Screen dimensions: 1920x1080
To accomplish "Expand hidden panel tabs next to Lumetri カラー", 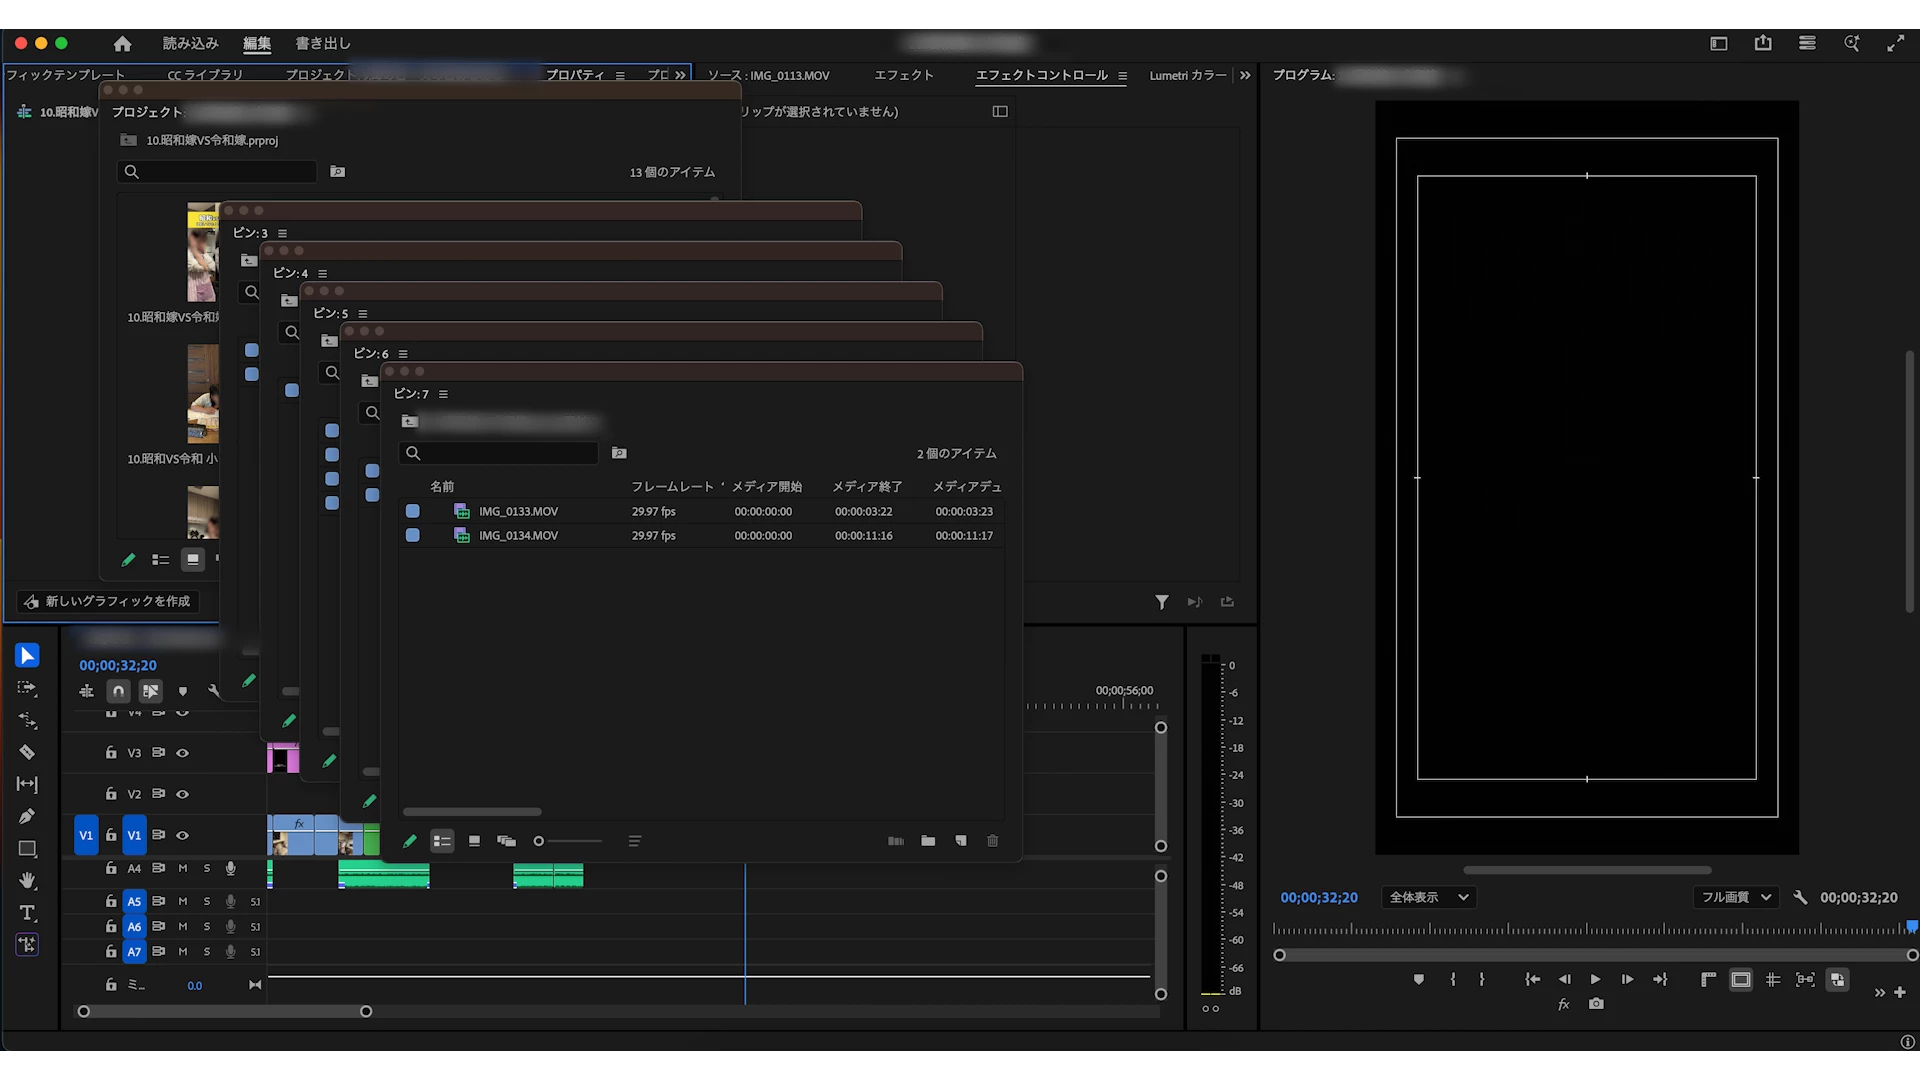I will (x=1245, y=75).
